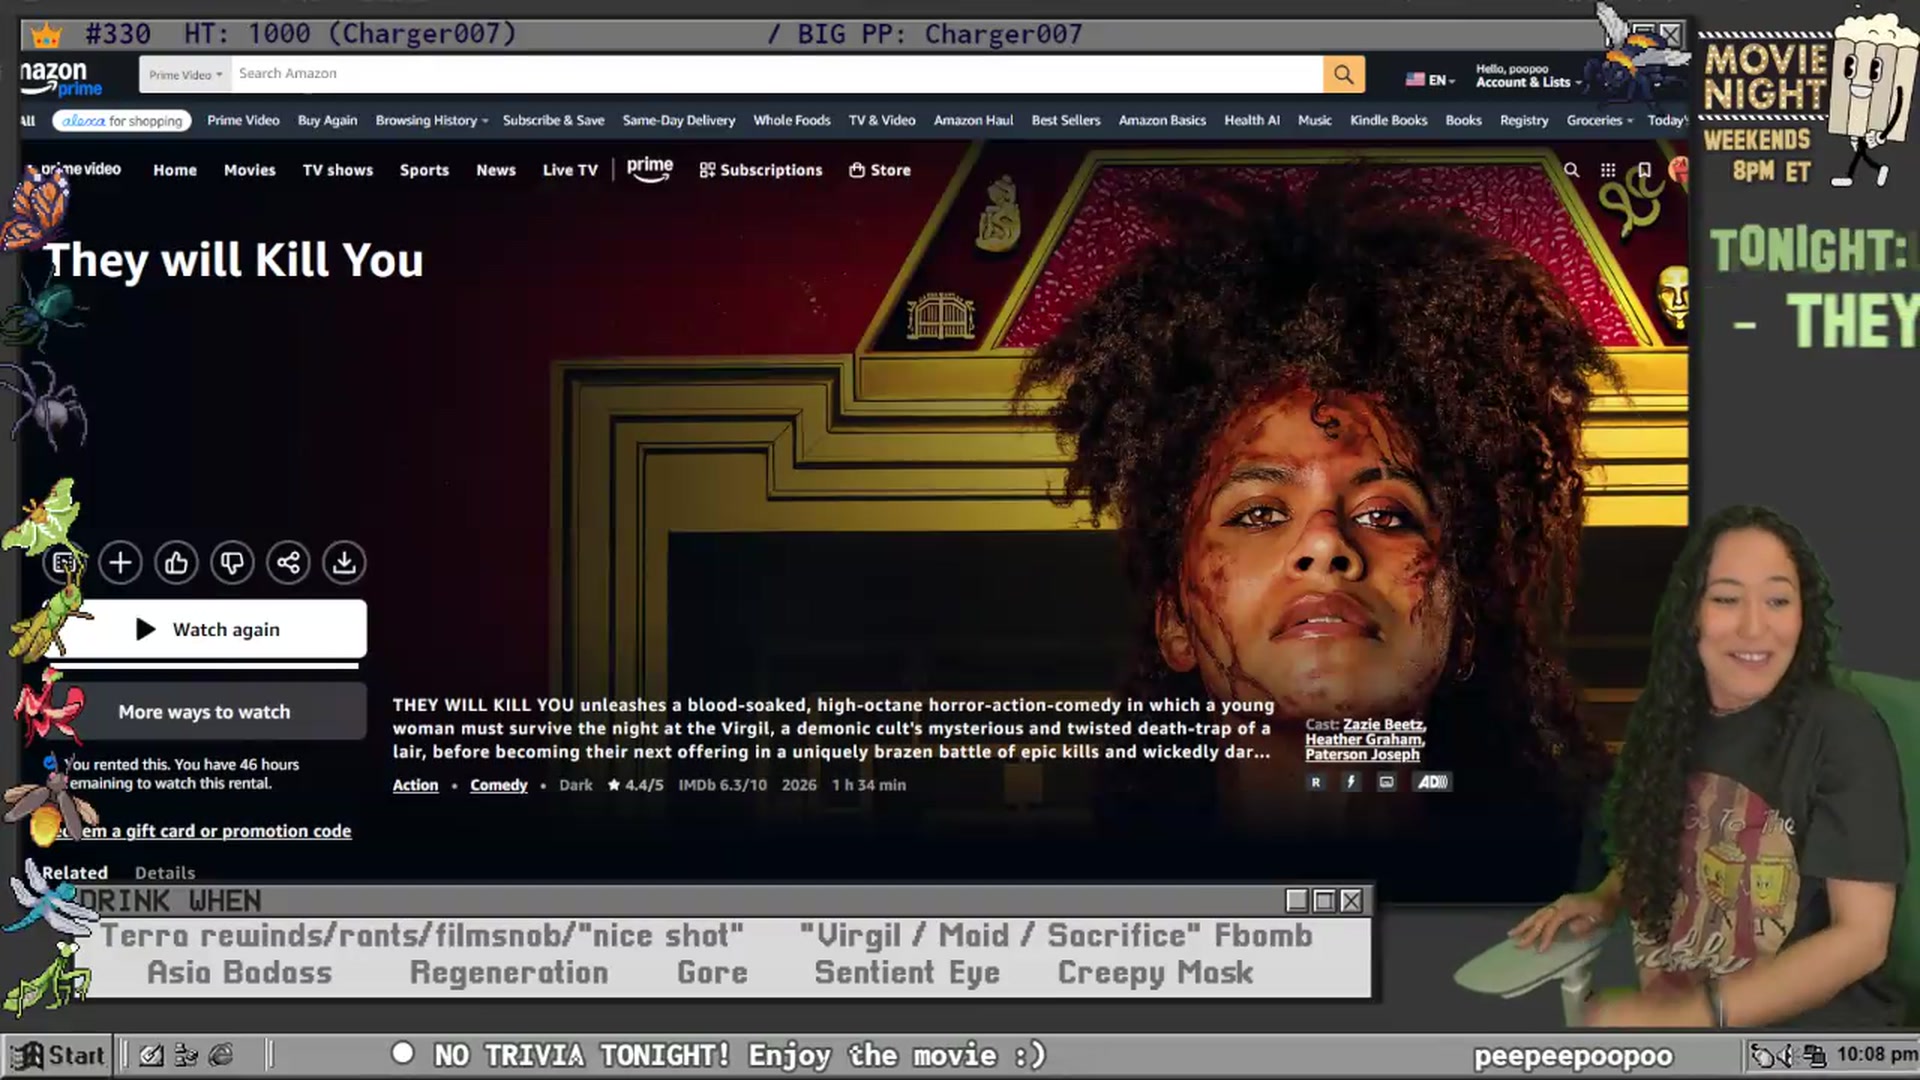1920x1080 pixels.
Task: Open the share icon for the movie
Action: [288, 562]
